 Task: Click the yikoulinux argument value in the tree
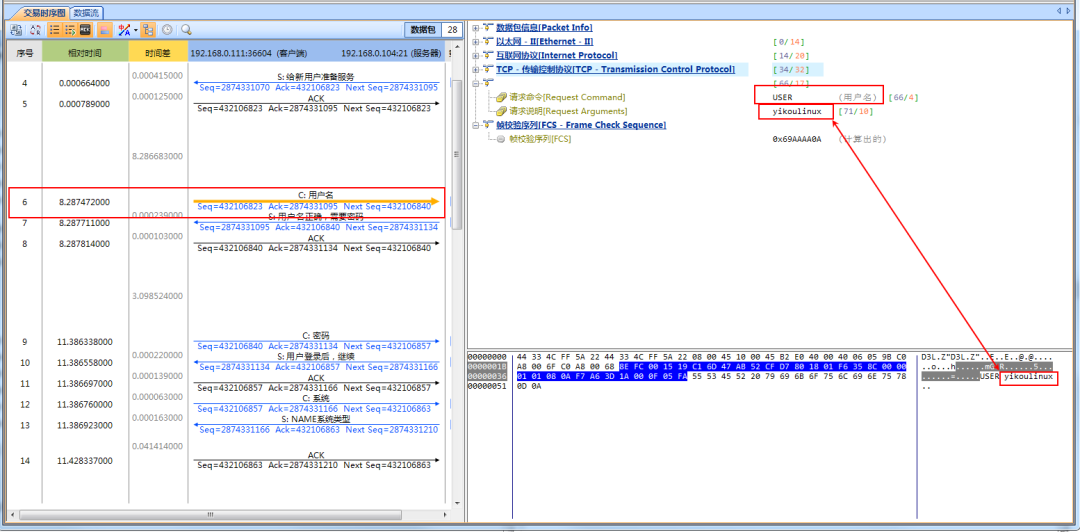(x=797, y=111)
